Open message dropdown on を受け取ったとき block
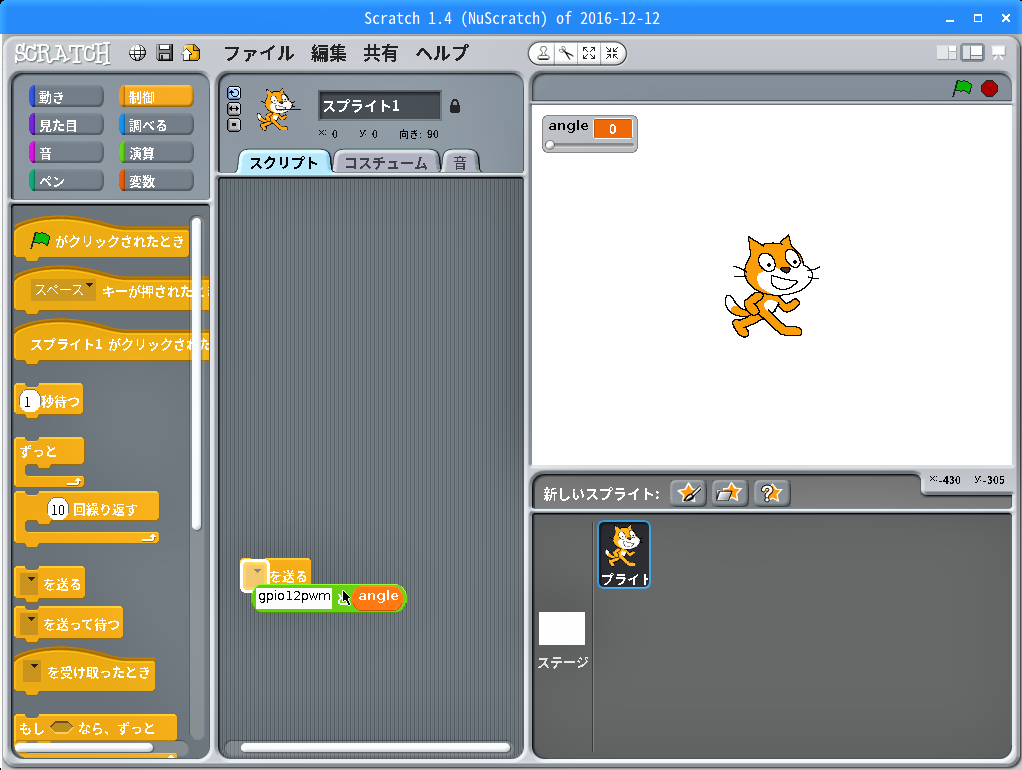Screen dimensions: 1022x770 tap(31, 672)
